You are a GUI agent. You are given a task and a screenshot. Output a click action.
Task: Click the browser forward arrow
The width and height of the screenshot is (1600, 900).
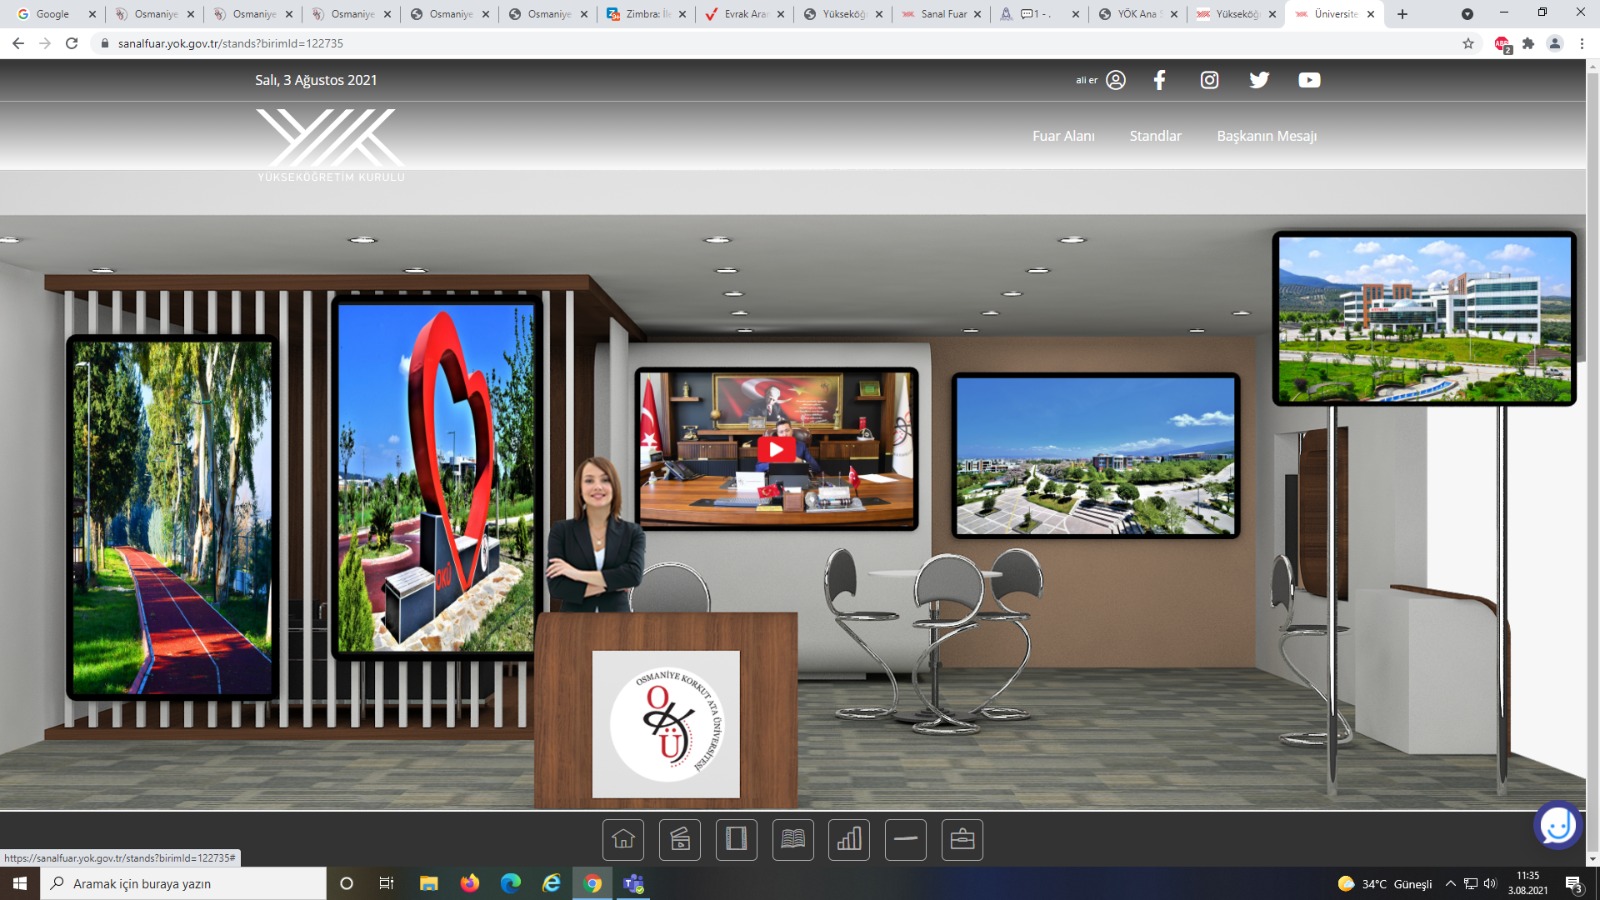click(x=45, y=43)
